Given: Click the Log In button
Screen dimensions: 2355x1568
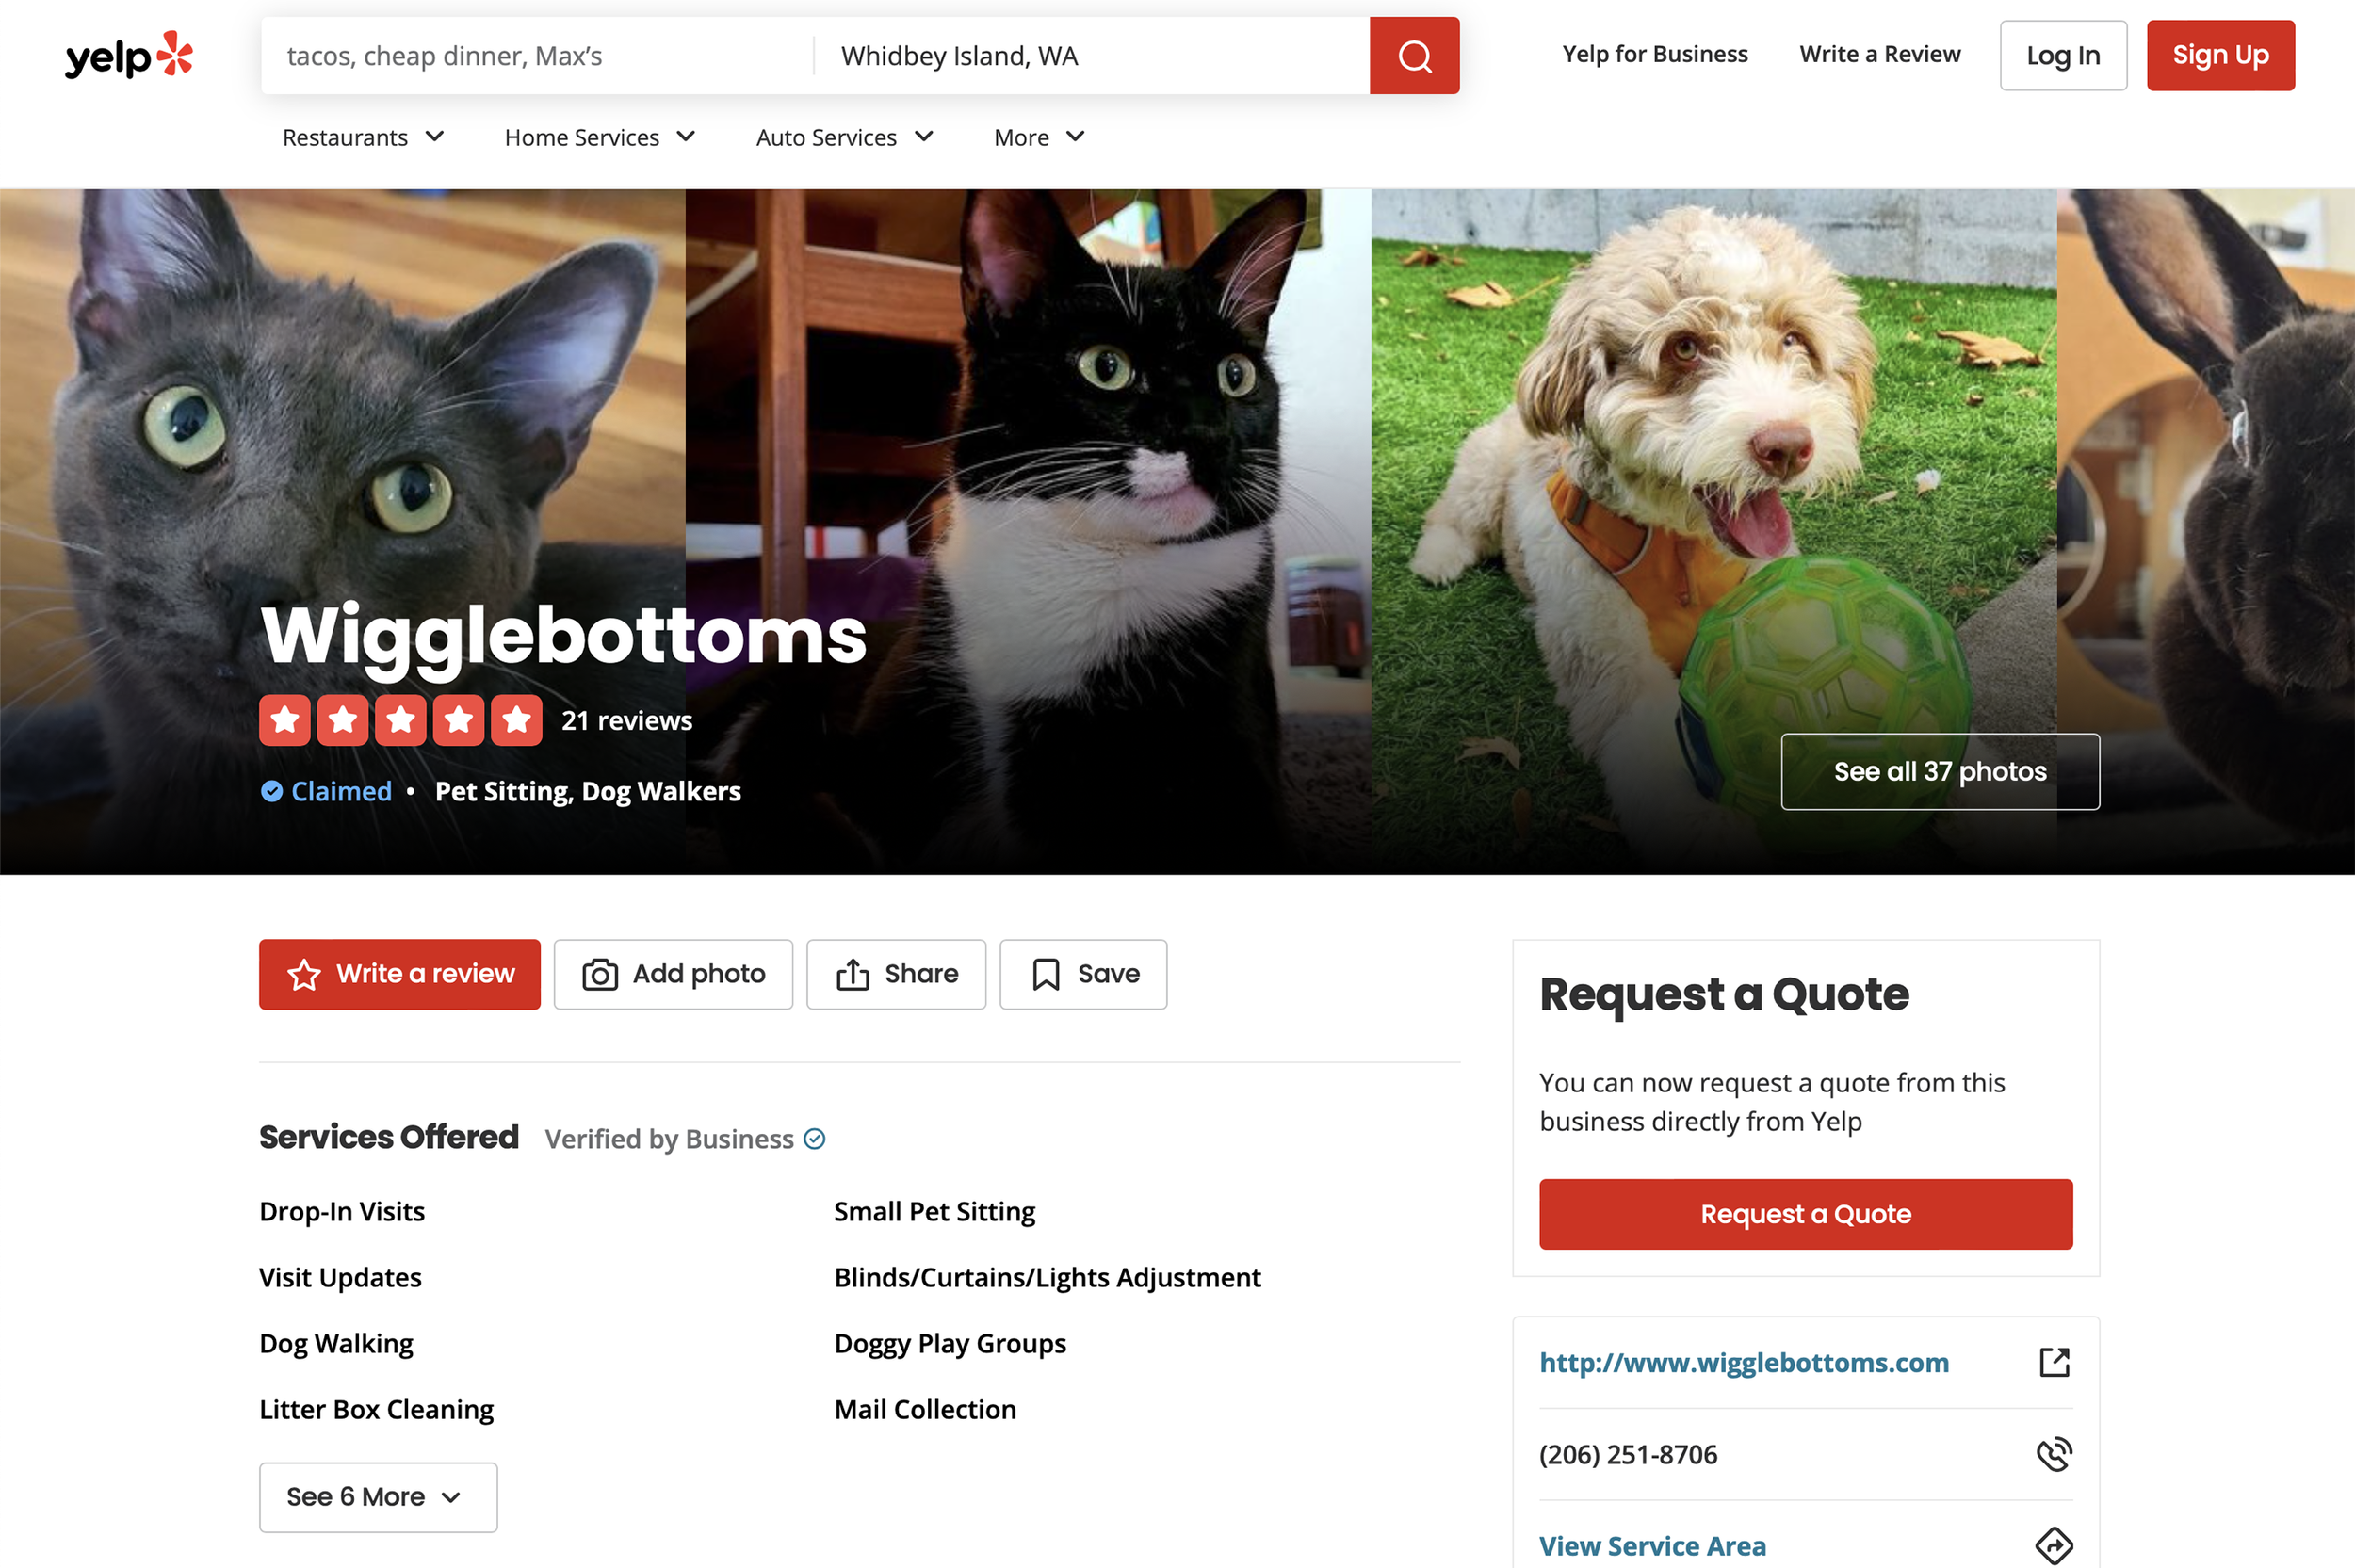Looking at the screenshot, I should tap(2063, 55).
